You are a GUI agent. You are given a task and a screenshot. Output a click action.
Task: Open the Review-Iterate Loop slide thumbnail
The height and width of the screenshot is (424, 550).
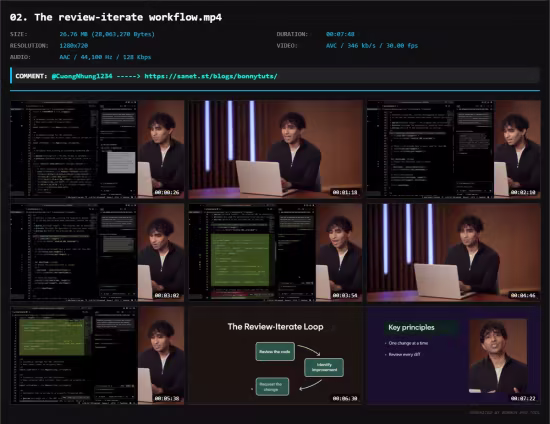click(275, 356)
